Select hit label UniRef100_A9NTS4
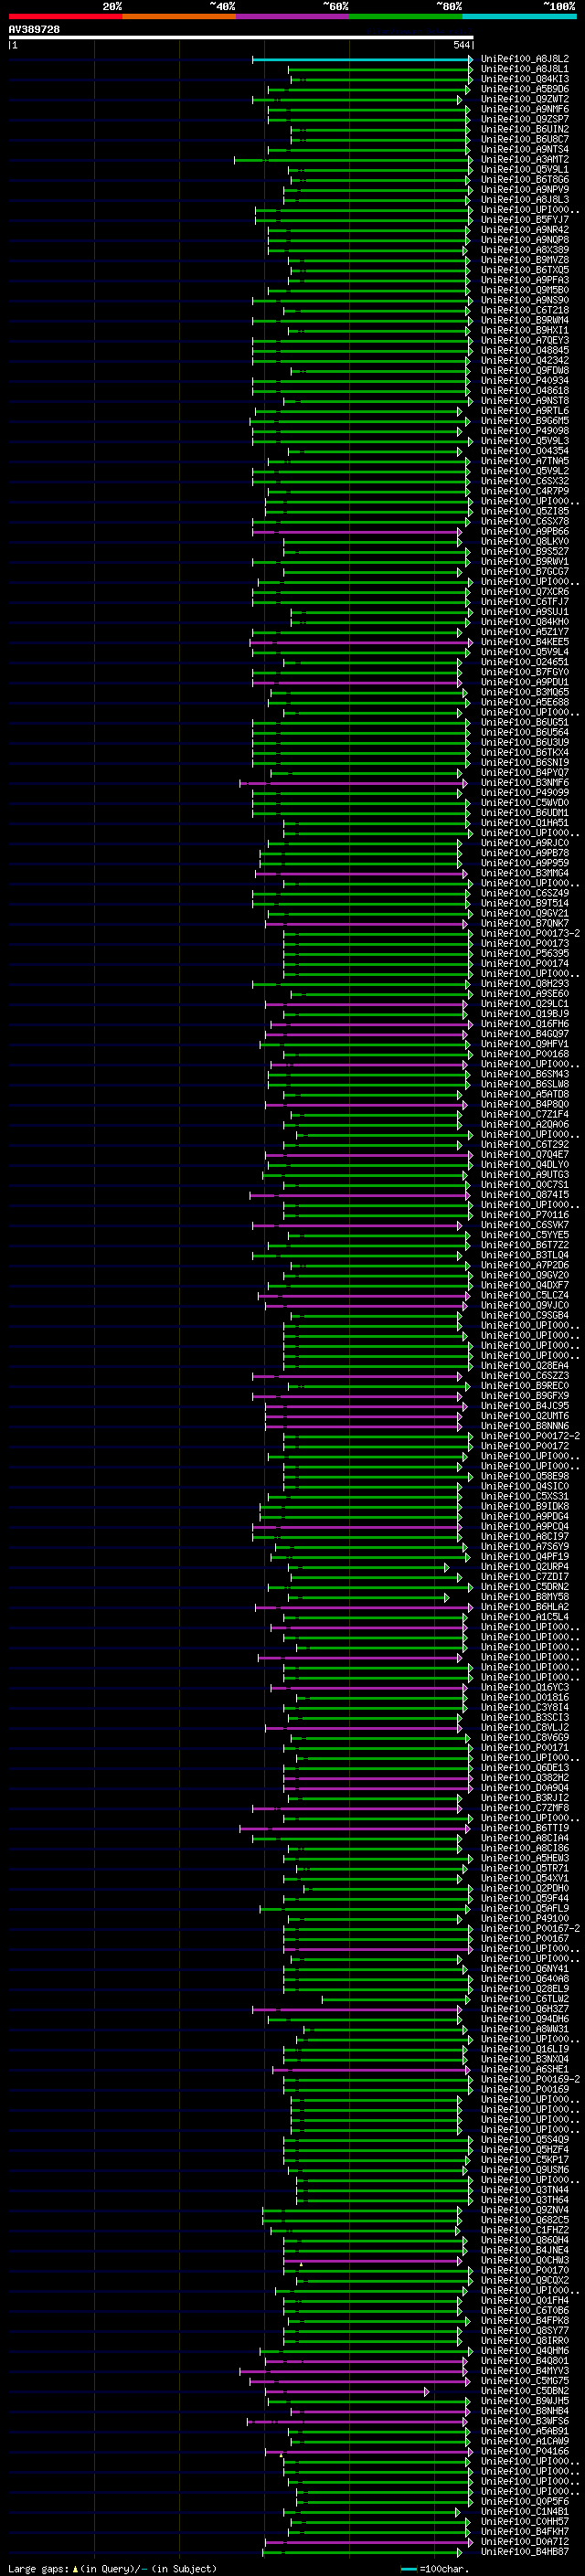Screen dimensions: 585x2576 [x=525, y=149]
